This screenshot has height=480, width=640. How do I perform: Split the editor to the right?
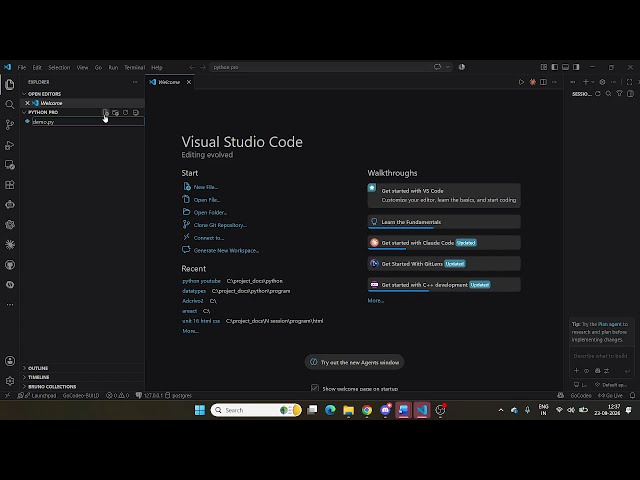(x=543, y=82)
